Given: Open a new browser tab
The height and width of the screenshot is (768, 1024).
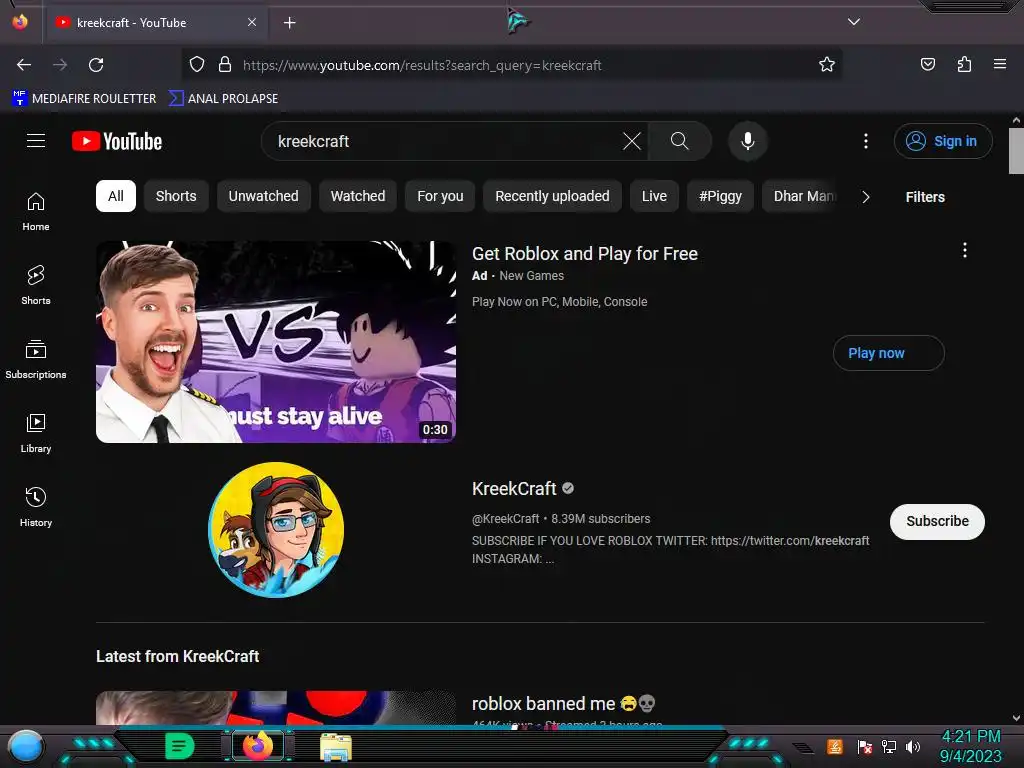Looking at the screenshot, I should [290, 23].
